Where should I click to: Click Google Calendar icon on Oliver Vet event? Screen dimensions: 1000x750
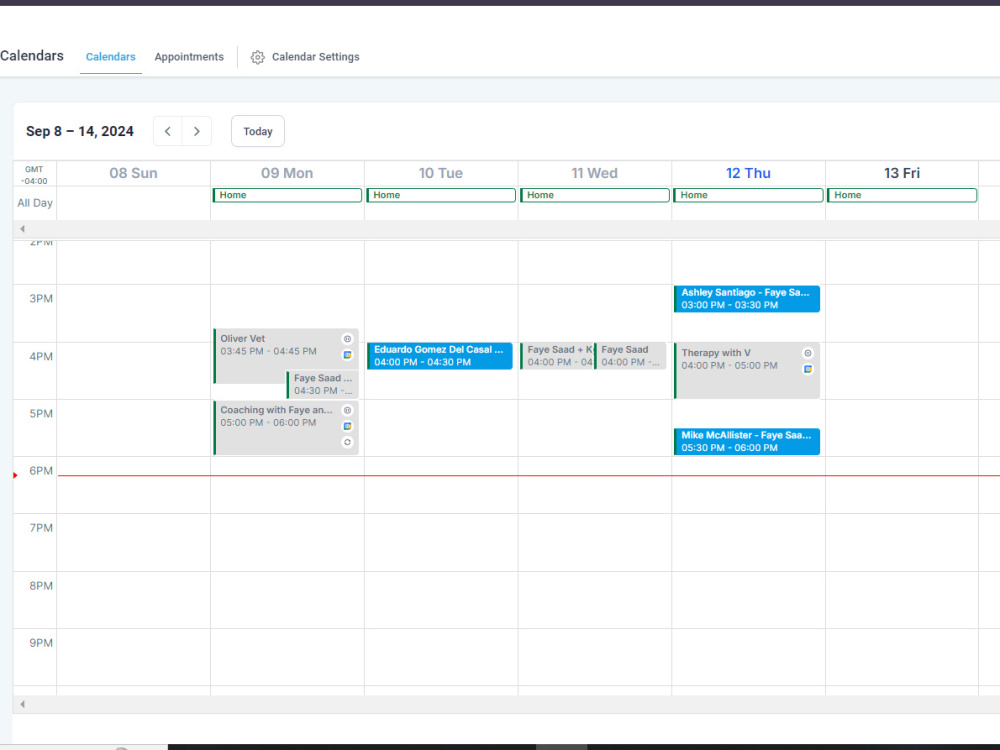348,355
